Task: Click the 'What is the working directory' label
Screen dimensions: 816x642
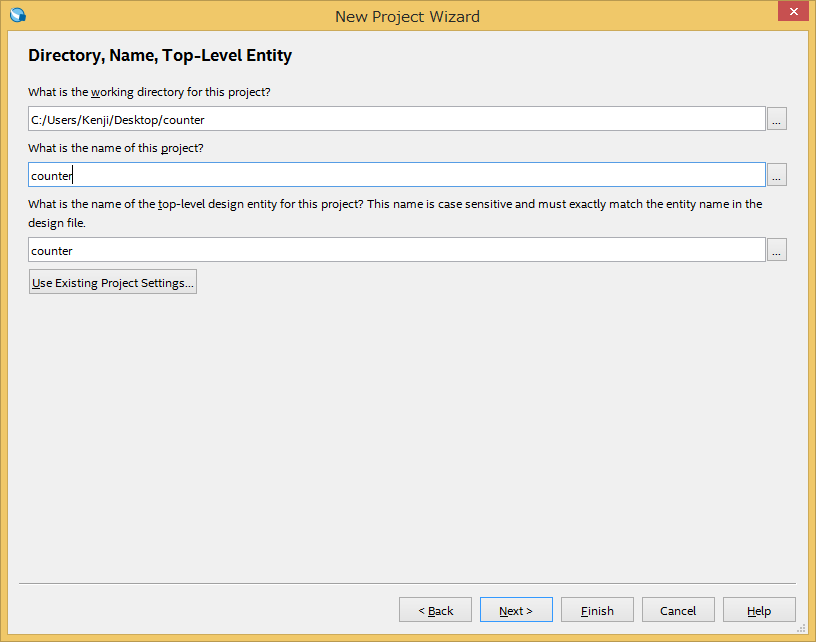Action: 149,92
